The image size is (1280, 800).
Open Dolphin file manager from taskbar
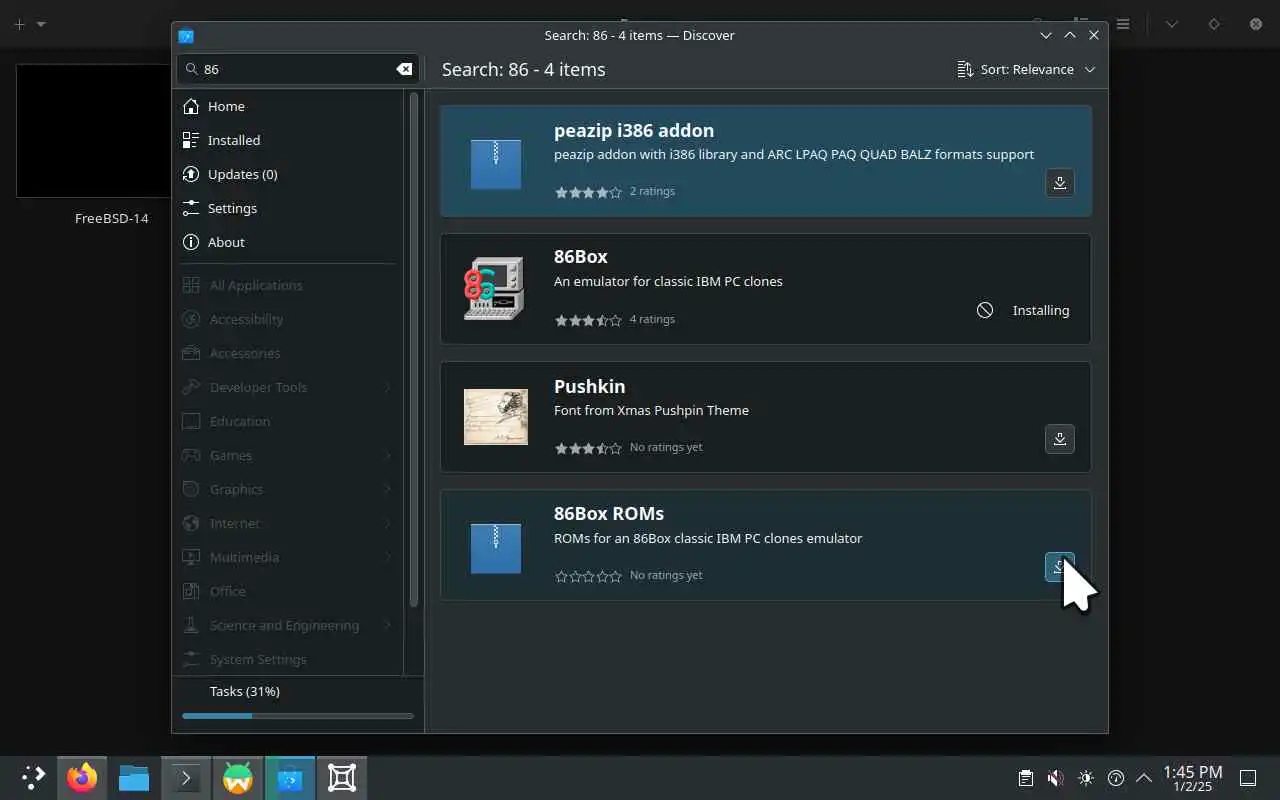(x=134, y=777)
